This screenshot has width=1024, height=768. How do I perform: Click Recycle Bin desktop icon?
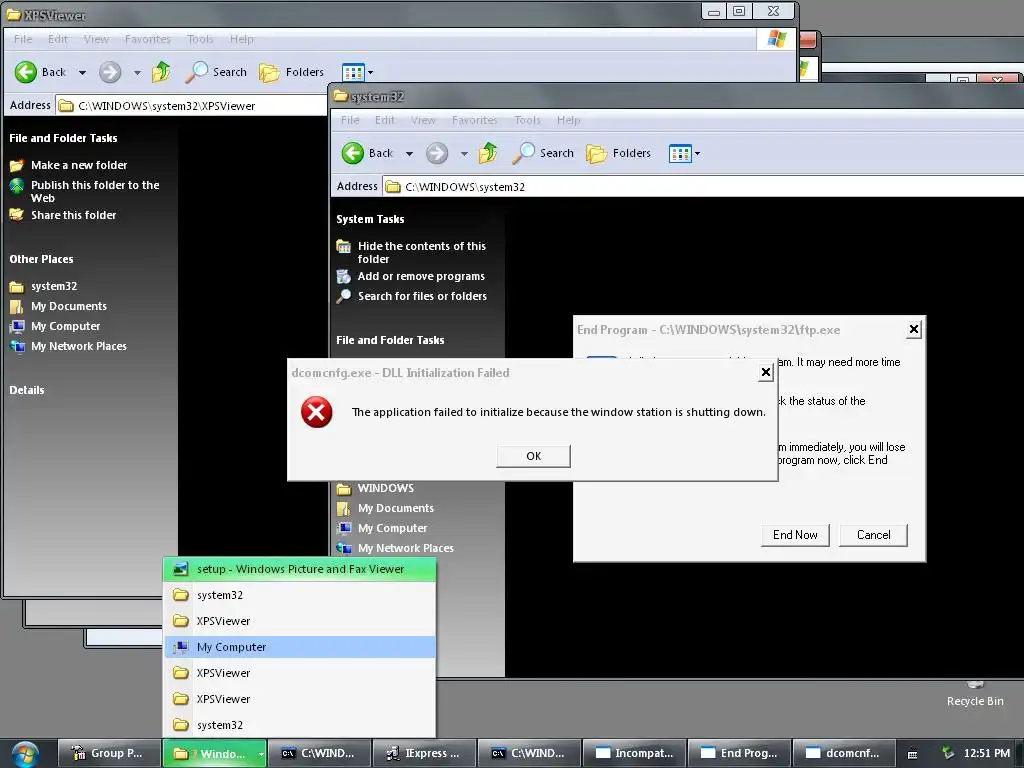[x=975, y=694]
